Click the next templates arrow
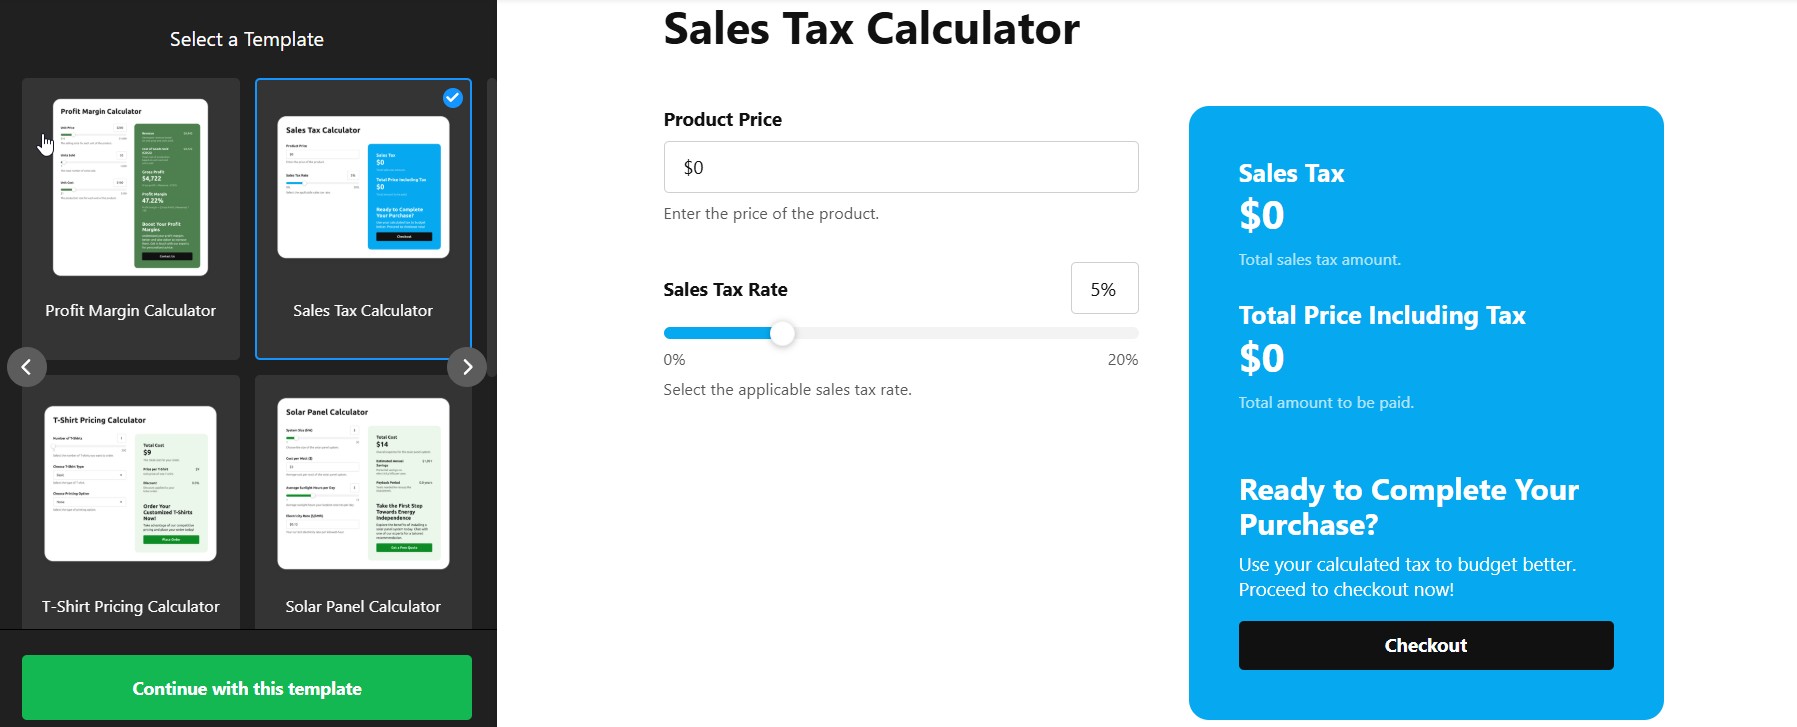The image size is (1797, 727). tap(467, 367)
